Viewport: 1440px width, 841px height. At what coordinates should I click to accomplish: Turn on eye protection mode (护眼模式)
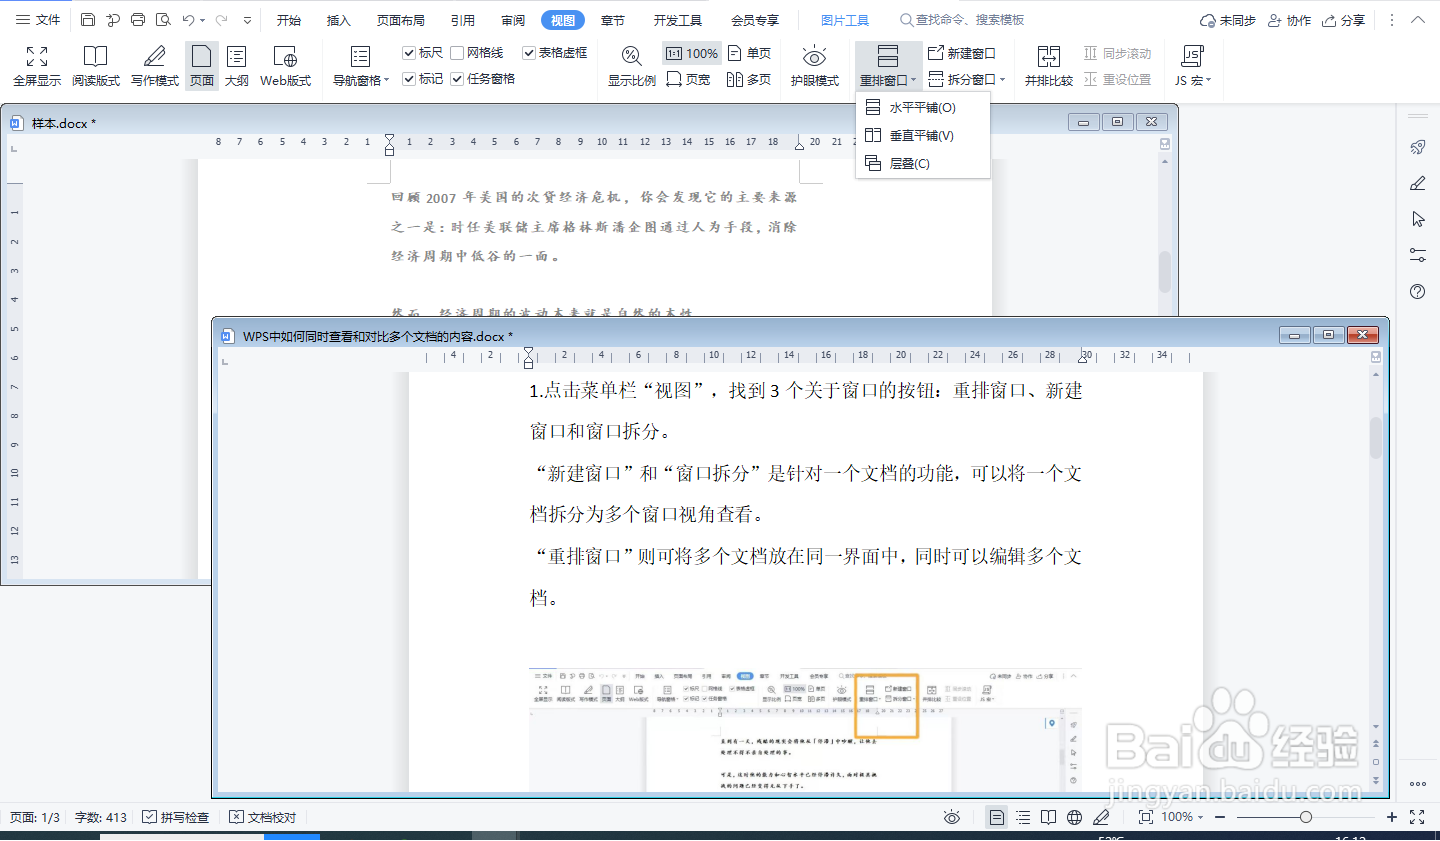tap(814, 66)
